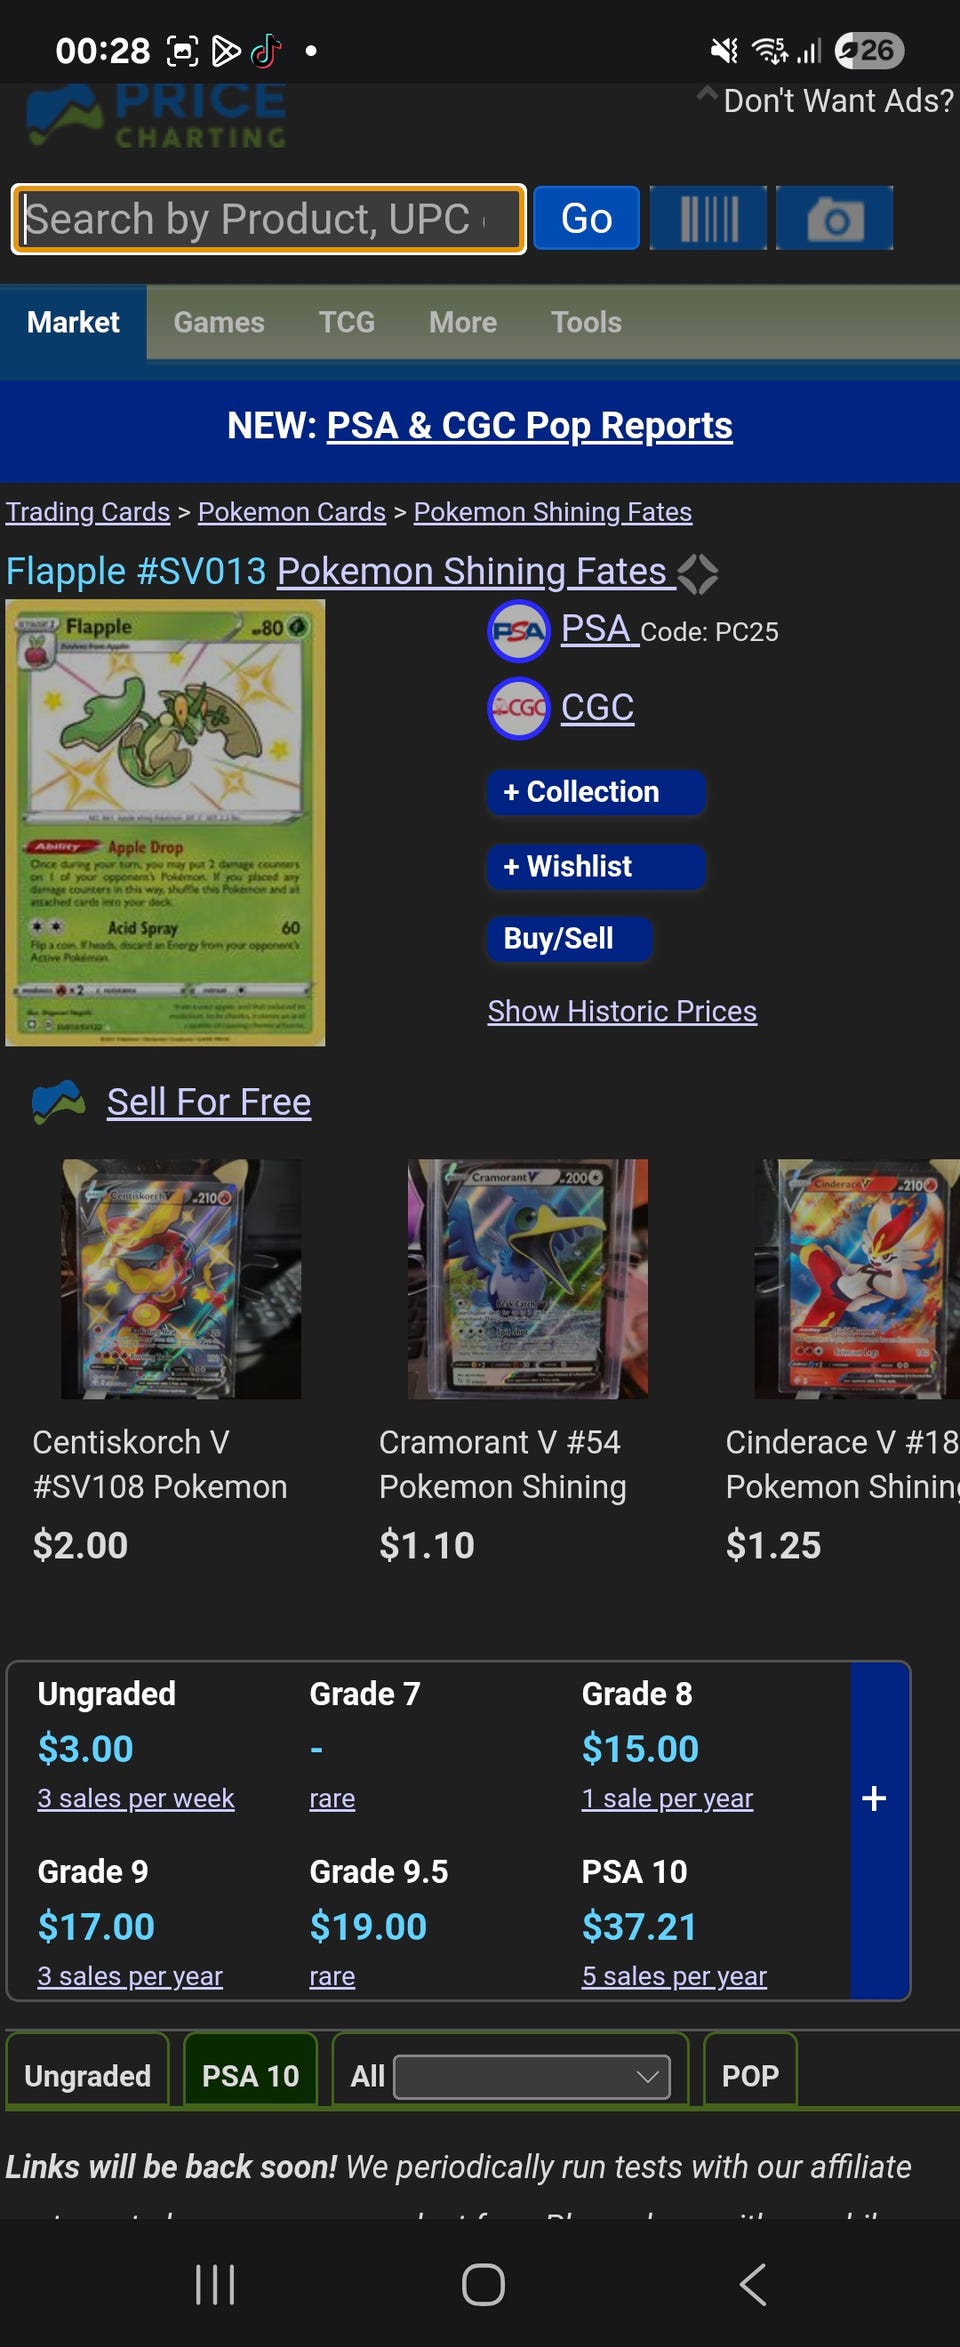Click the diamond icon beside Shining Fates title
This screenshot has height=2347, width=960.
(697, 574)
